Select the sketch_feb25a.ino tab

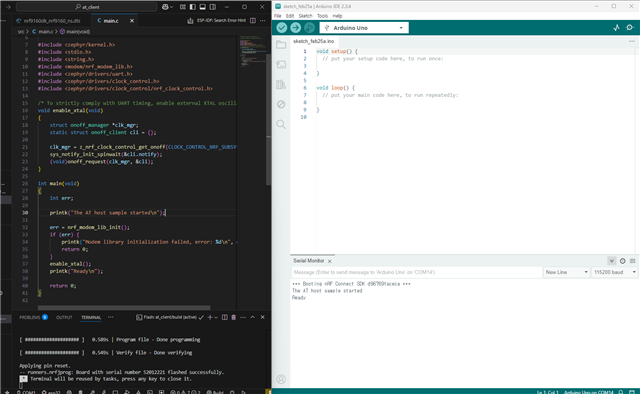[313, 41]
